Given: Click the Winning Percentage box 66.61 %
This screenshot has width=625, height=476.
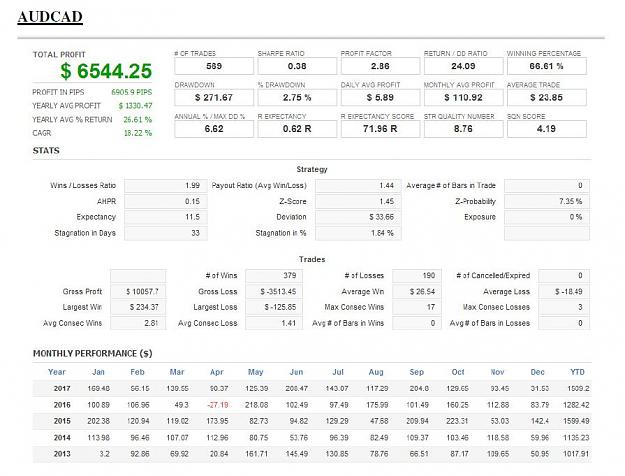Looking at the screenshot, I should click(546, 66).
